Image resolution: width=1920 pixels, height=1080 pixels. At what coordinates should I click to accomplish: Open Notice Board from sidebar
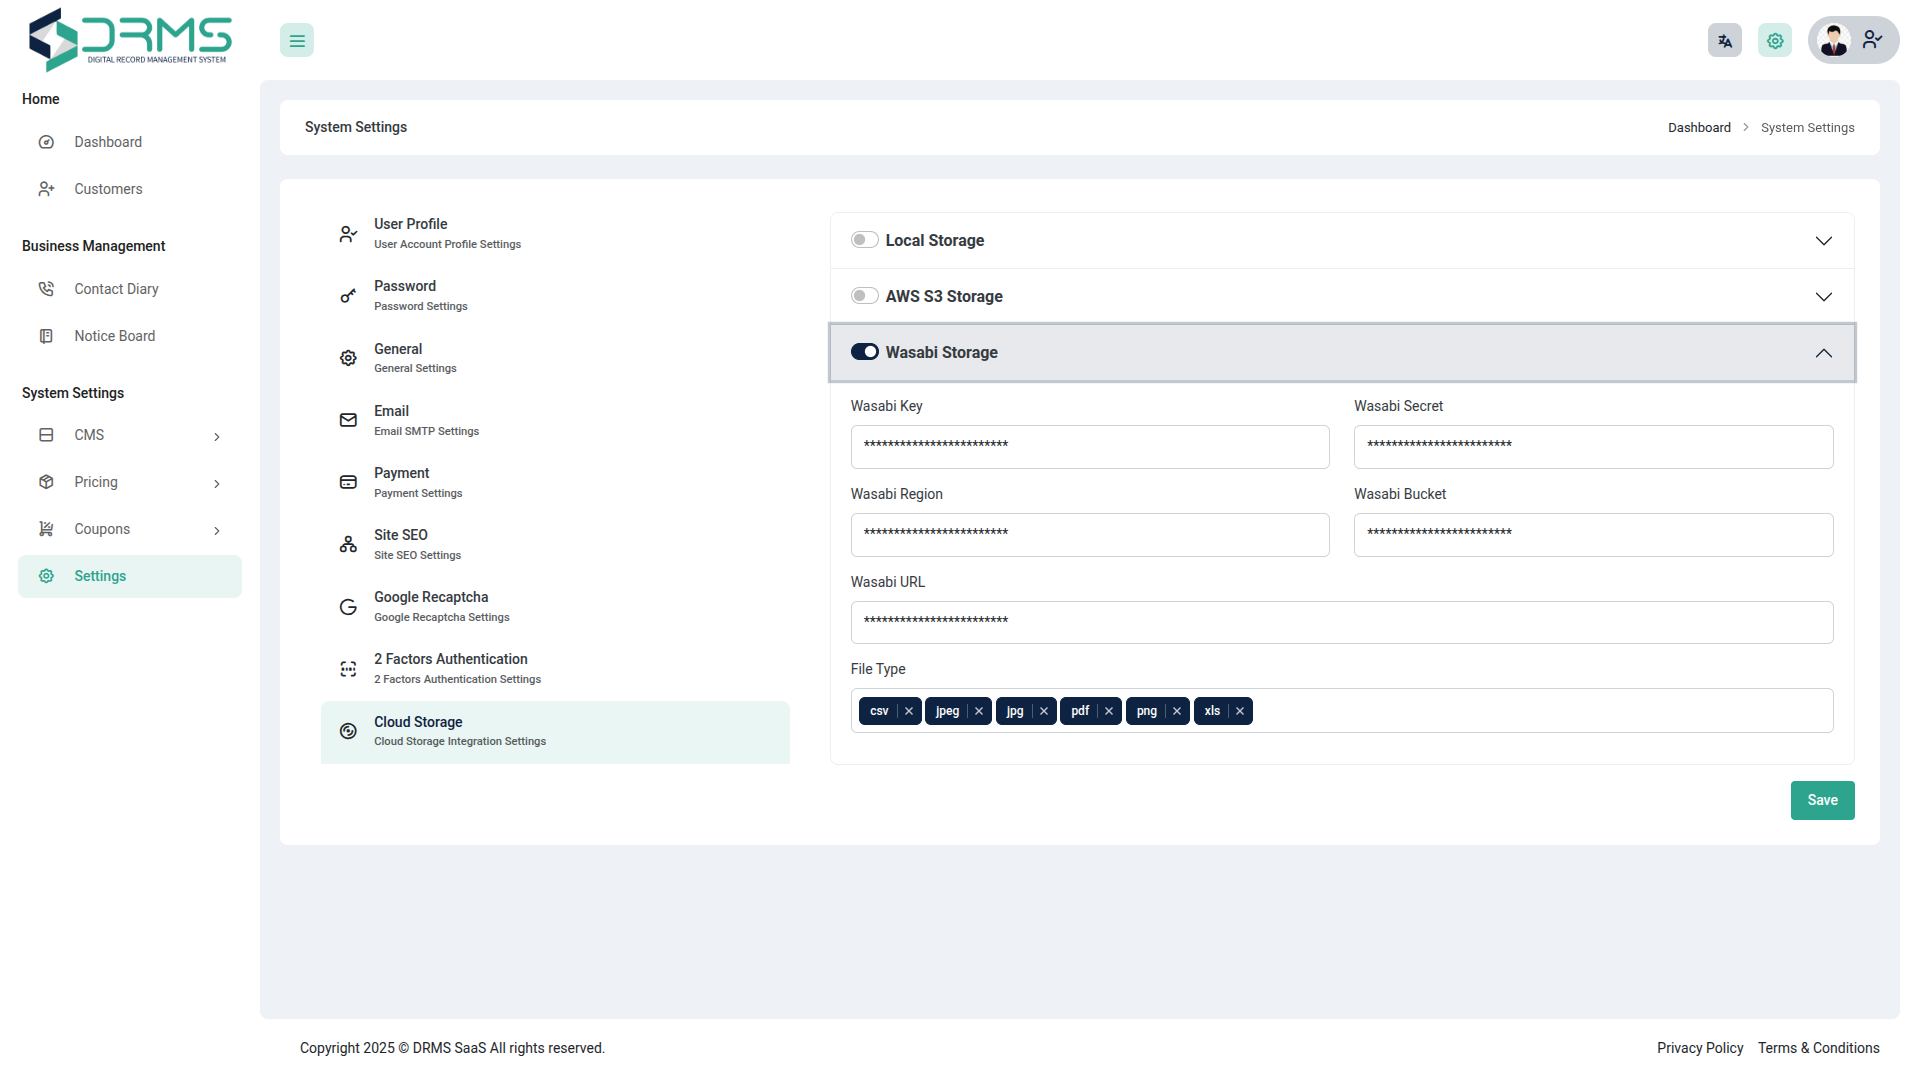pos(114,336)
